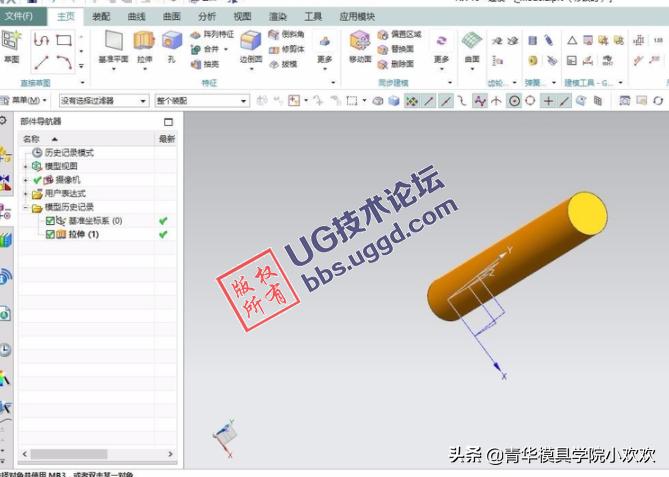Select the Arc sketch tool

pyautogui.click(x=64, y=62)
